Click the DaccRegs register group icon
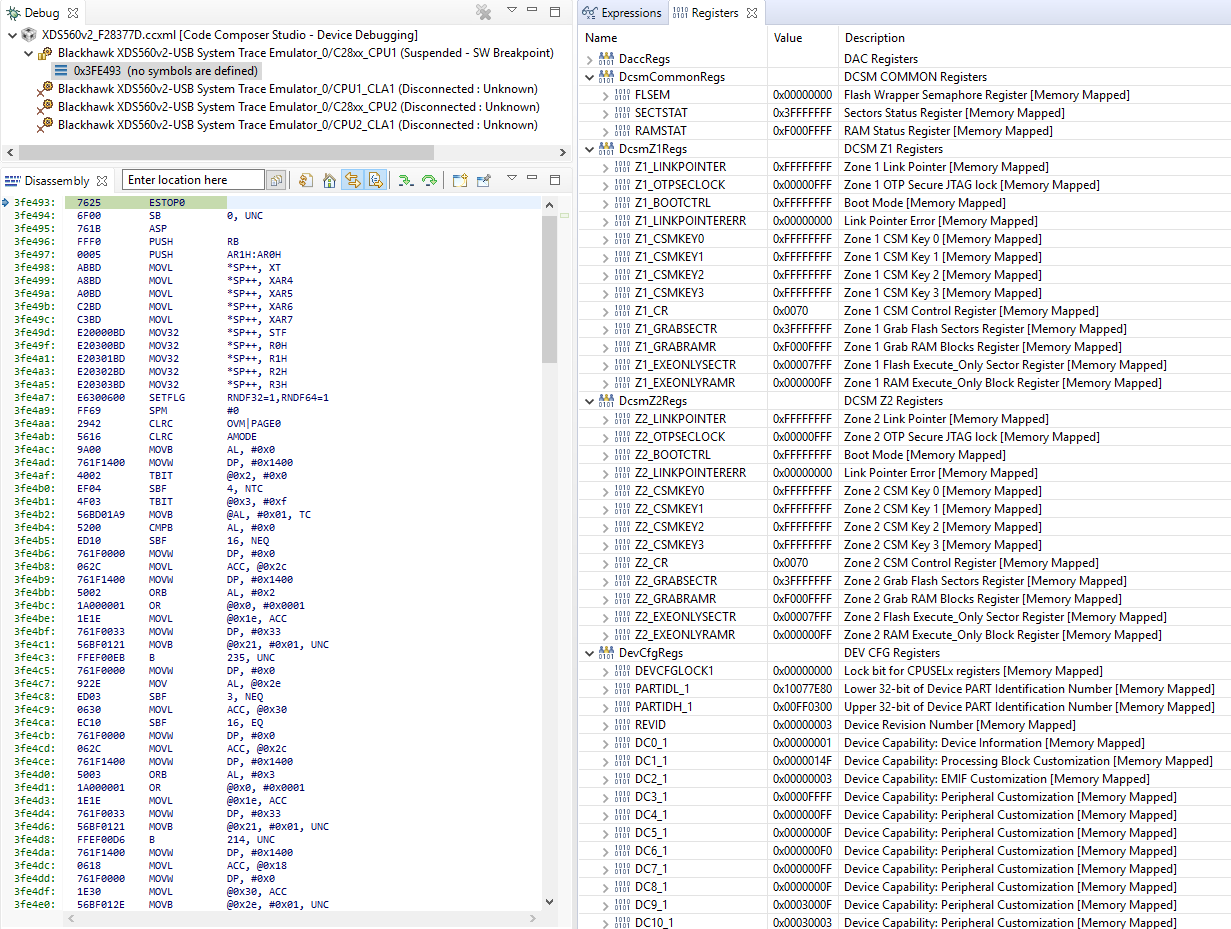This screenshot has width=1231, height=929. click(x=606, y=59)
